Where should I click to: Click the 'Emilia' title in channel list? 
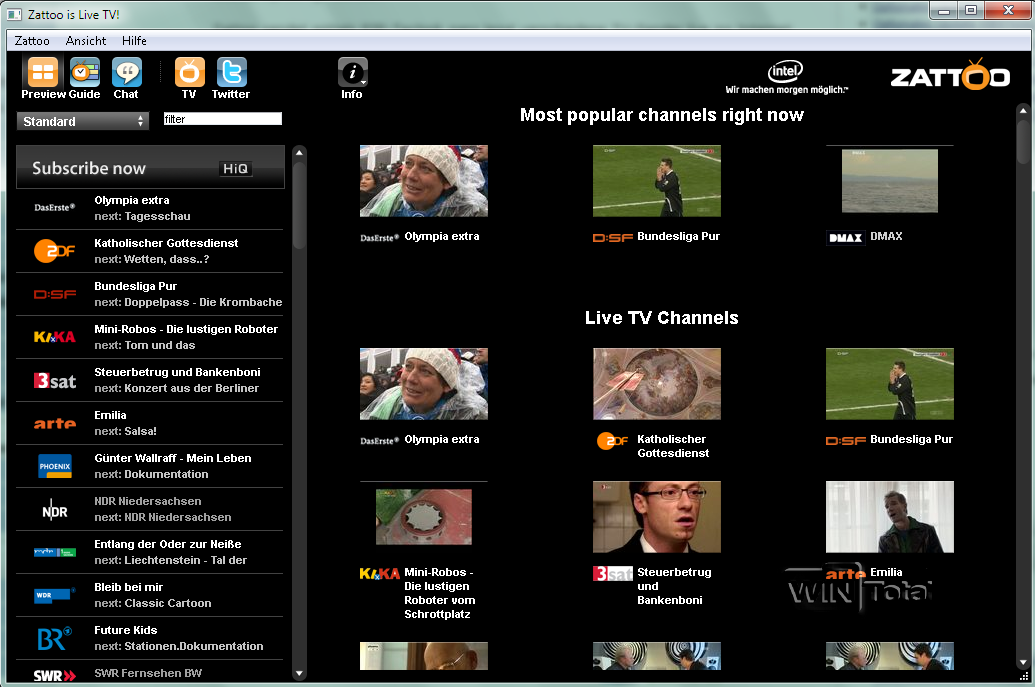pyautogui.click(x=110, y=415)
